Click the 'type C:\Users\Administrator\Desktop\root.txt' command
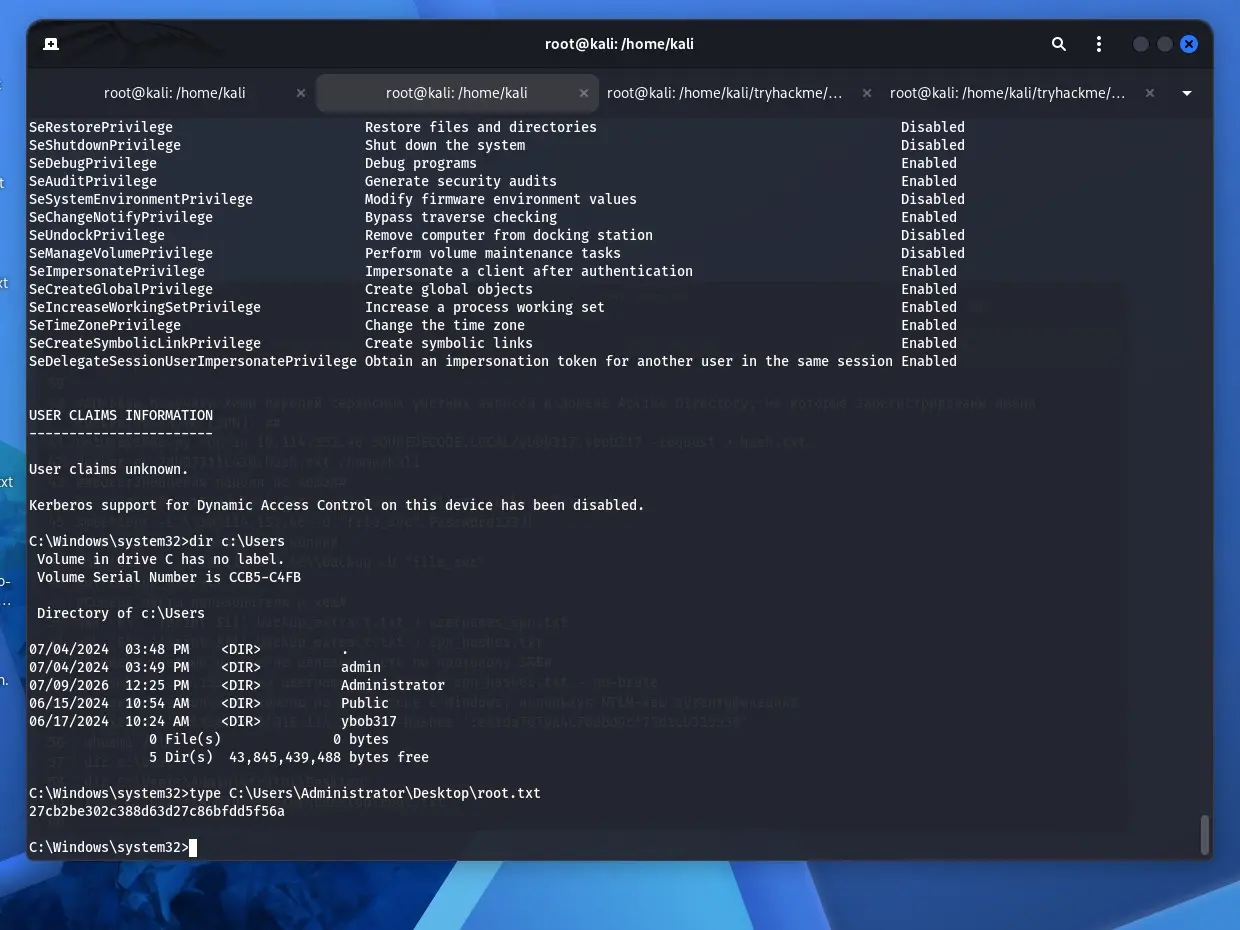 tap(365, 793)
